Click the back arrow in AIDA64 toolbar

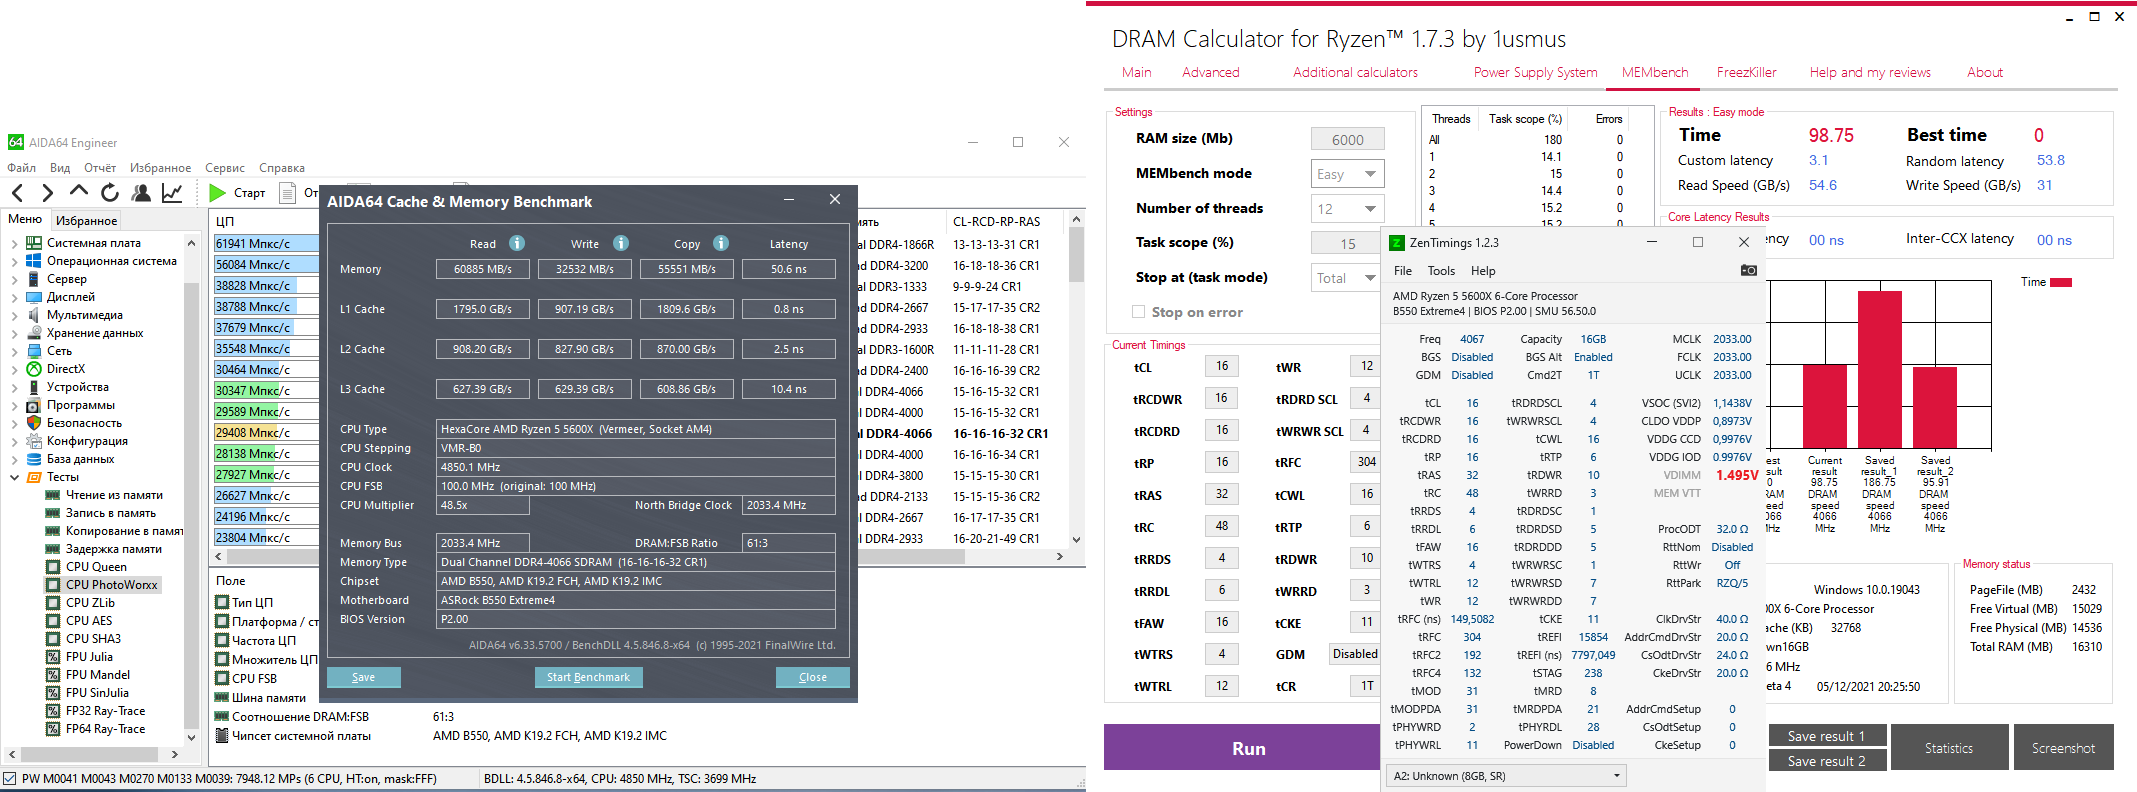click(17, 193)
